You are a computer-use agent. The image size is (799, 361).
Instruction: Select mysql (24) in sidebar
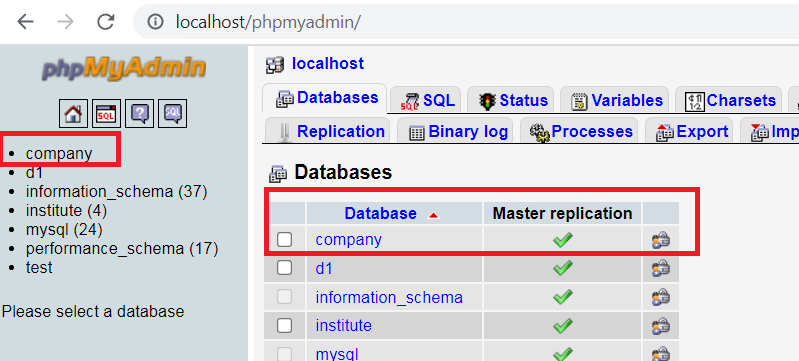64,230
